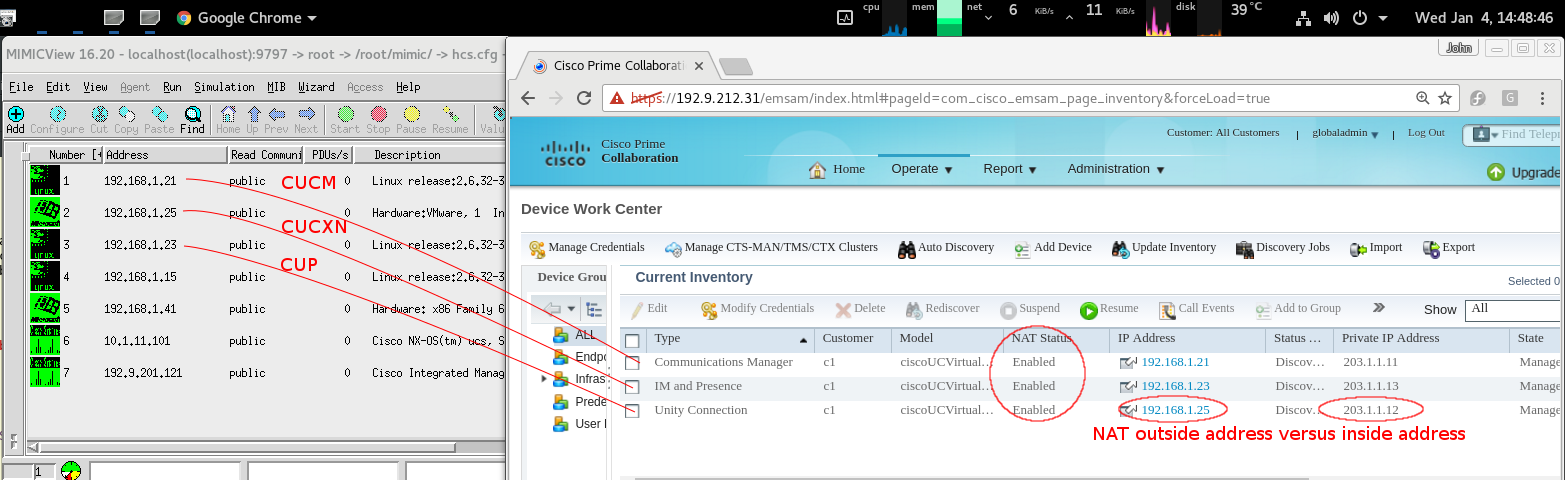The width and height of the screenshot is (1565, 480).
Task: Open the Edit menu in MIMICView
Action: coord(58,87)
